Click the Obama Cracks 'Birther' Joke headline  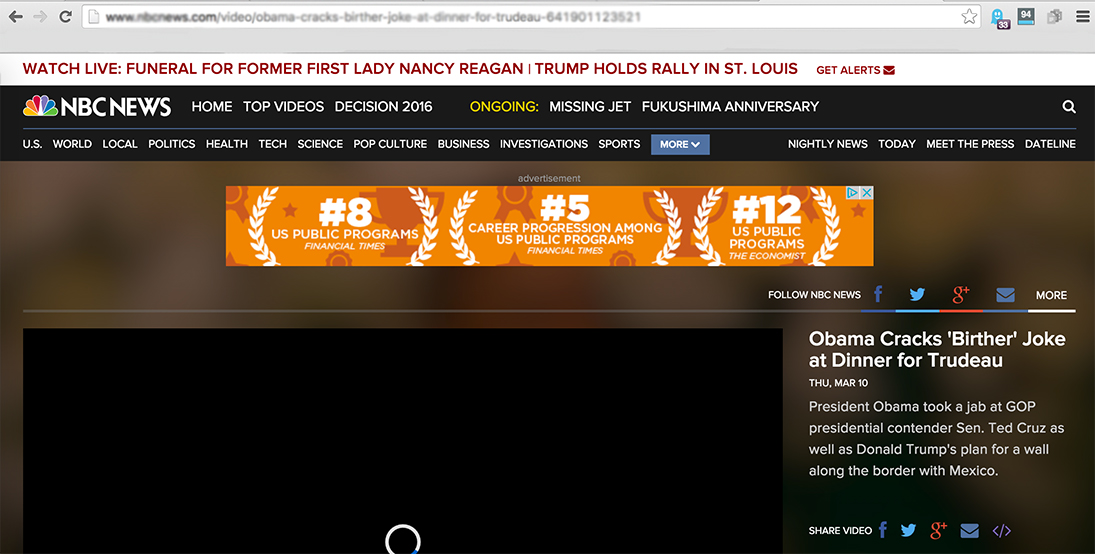click(x=937, y=349)
